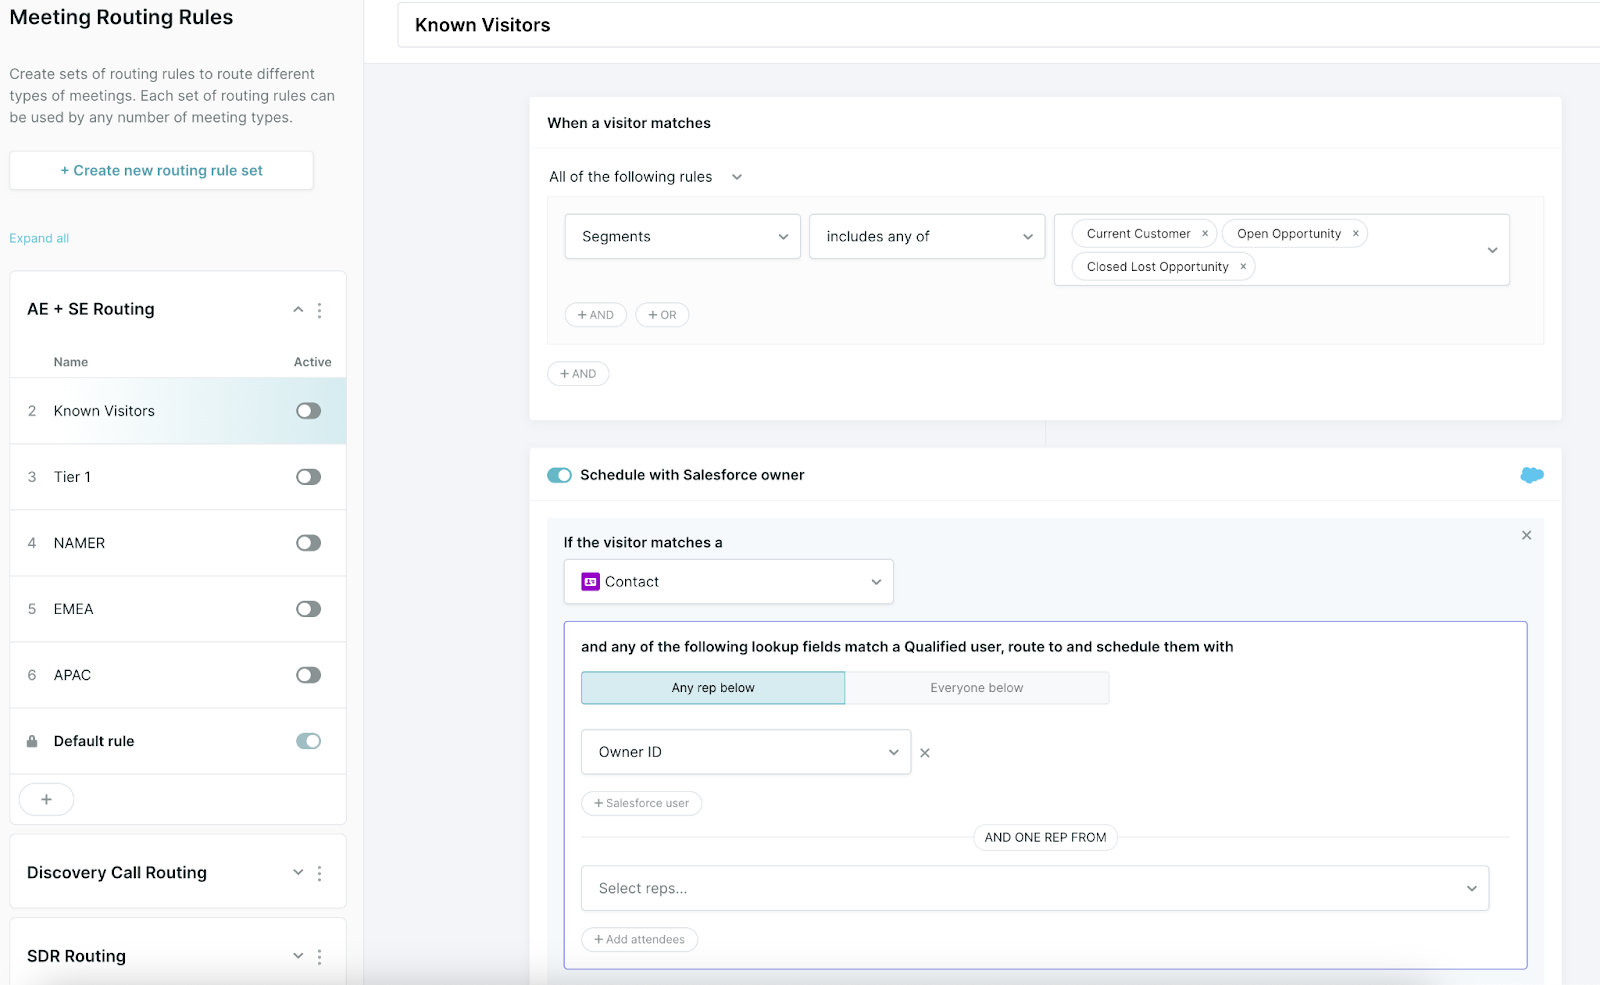
Task: Open the SDR Routing options menu
Action: (320, 957)
